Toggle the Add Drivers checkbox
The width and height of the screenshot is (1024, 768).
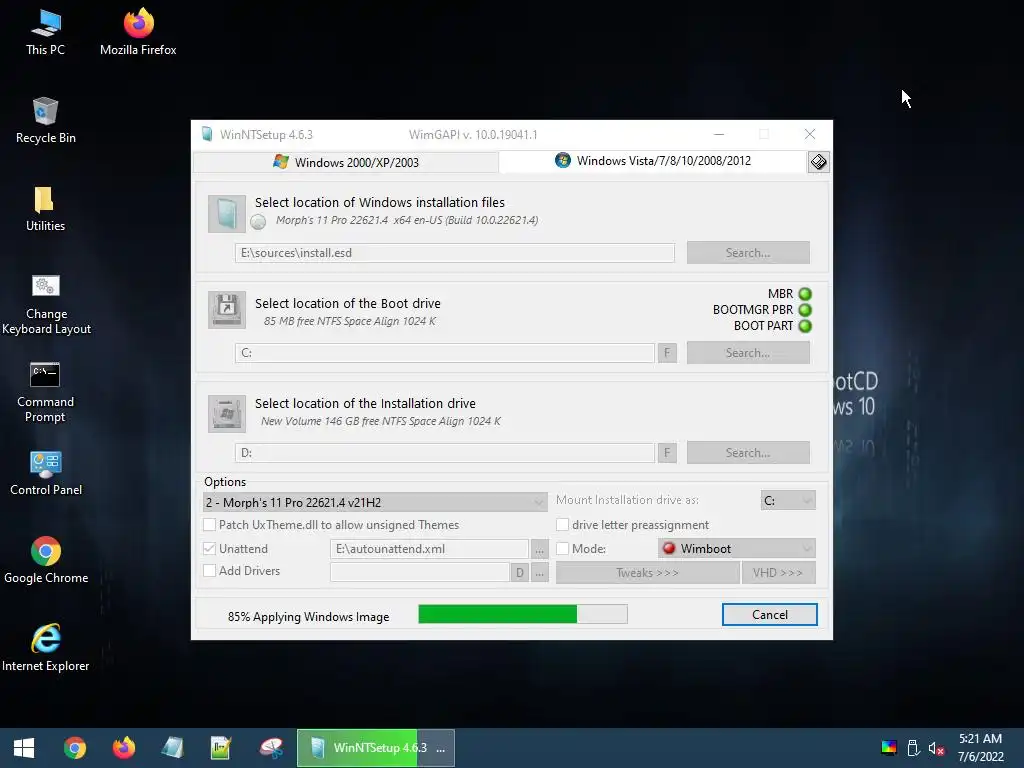pos(210,571)
